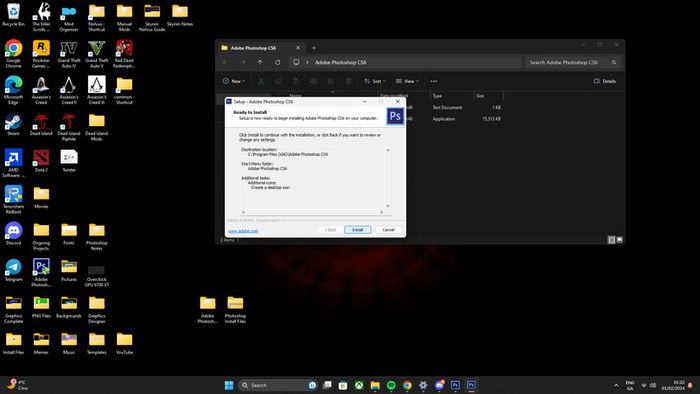Open the Sort dropdown in File Explorer
The image size is (700, 394).
pyautogui.click(x=375, y=81)
